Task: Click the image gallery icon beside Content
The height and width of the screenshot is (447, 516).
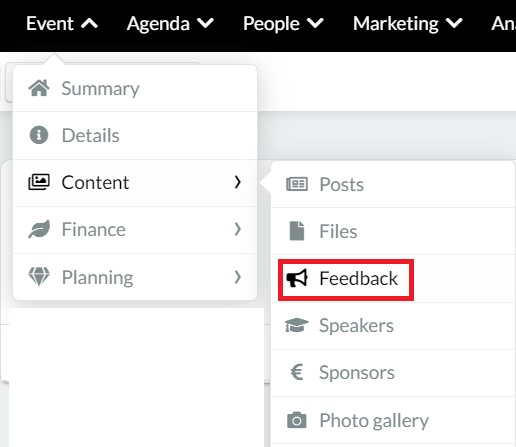Action: coord(39,182)
